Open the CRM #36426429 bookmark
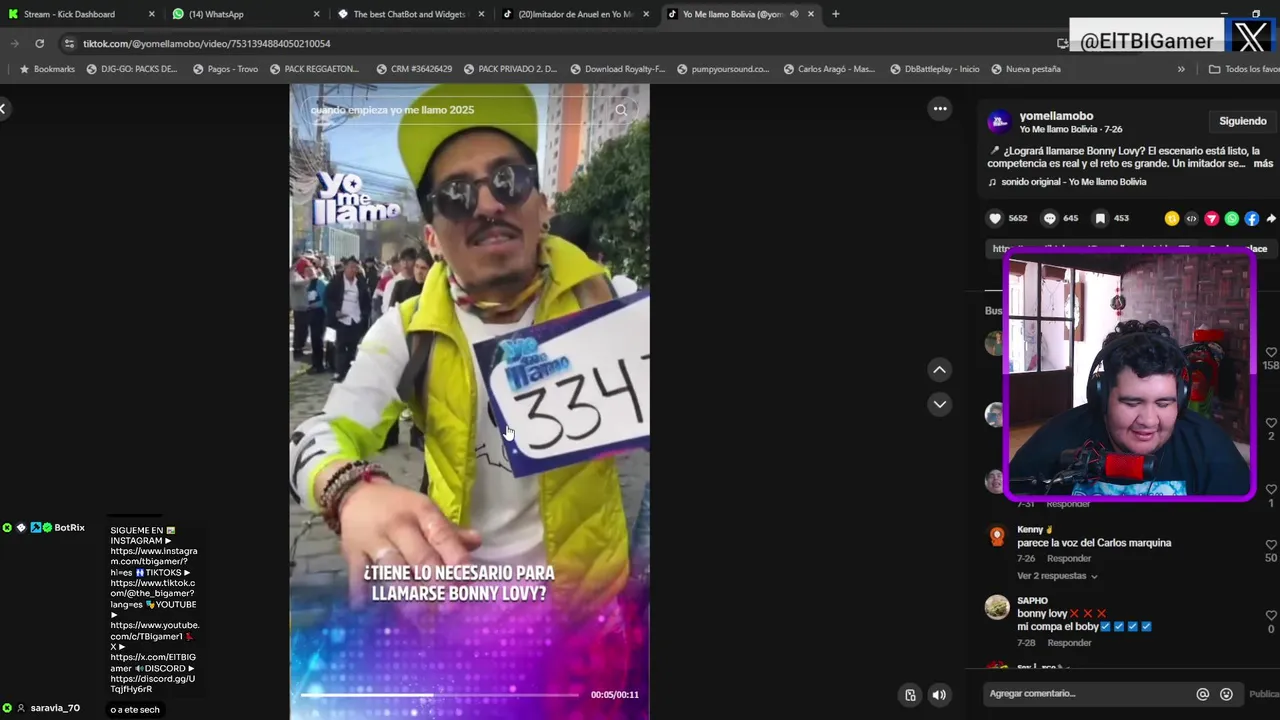The width and height of the screenshot is (1280, 720). click(x=414, y=69)
